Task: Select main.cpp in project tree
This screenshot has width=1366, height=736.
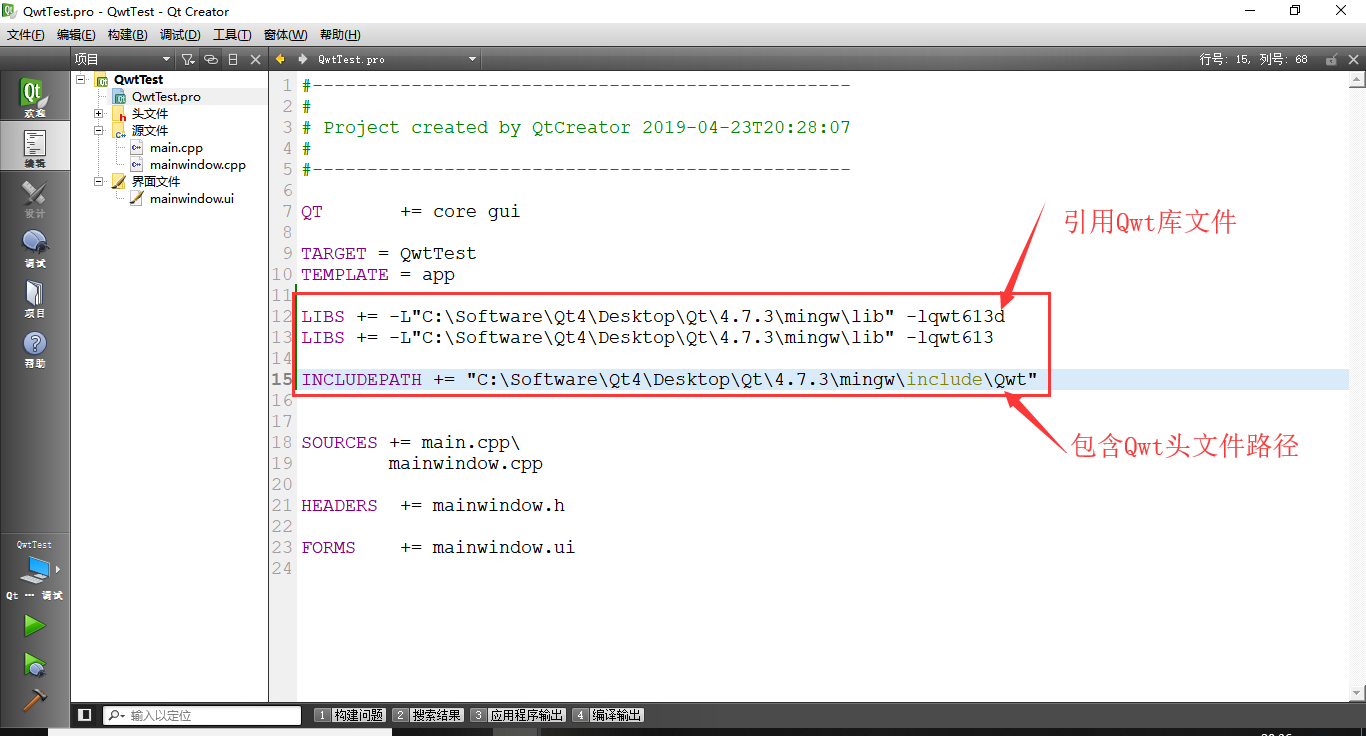Action: coord(176,148)
